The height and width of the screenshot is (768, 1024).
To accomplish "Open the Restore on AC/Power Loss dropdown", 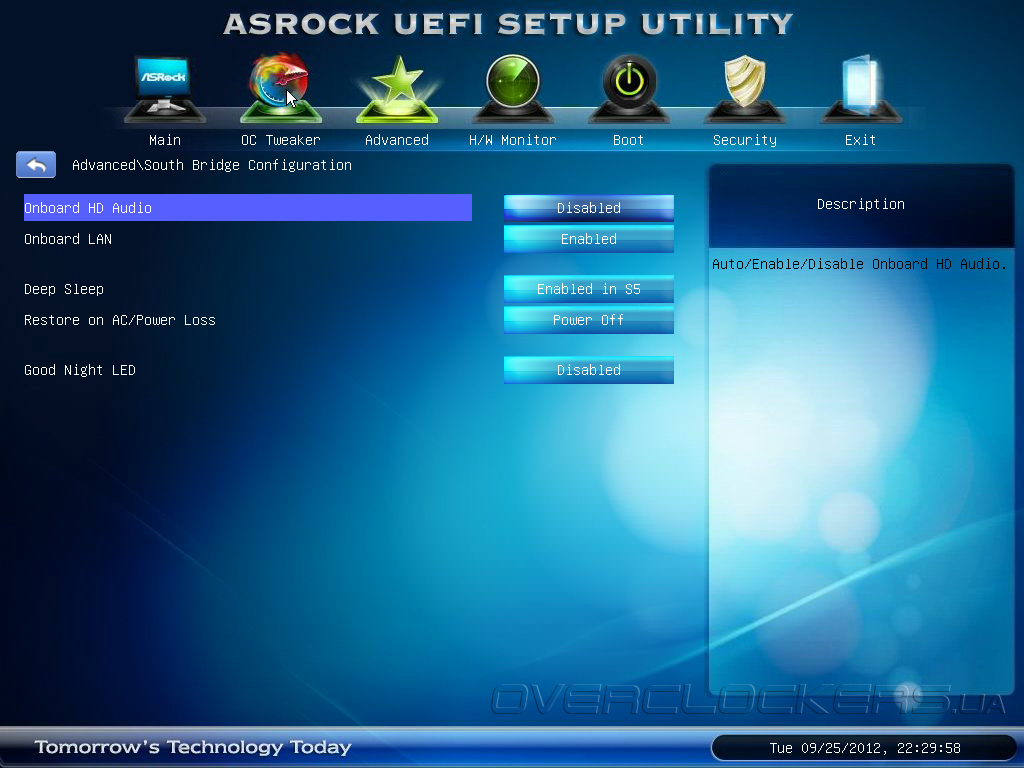I will (x=588, y=320).
